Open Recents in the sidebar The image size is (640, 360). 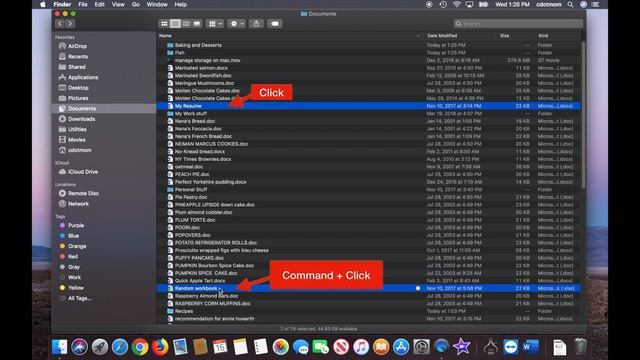pos(78,56)
